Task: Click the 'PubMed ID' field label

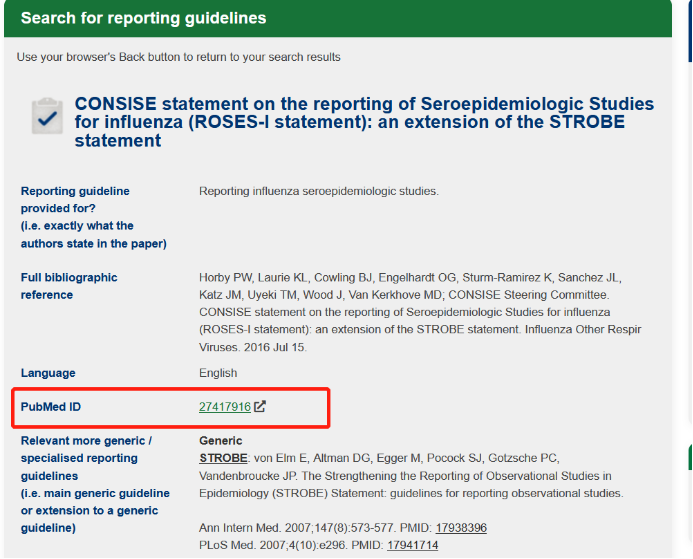Action: (x=50, y=407)
